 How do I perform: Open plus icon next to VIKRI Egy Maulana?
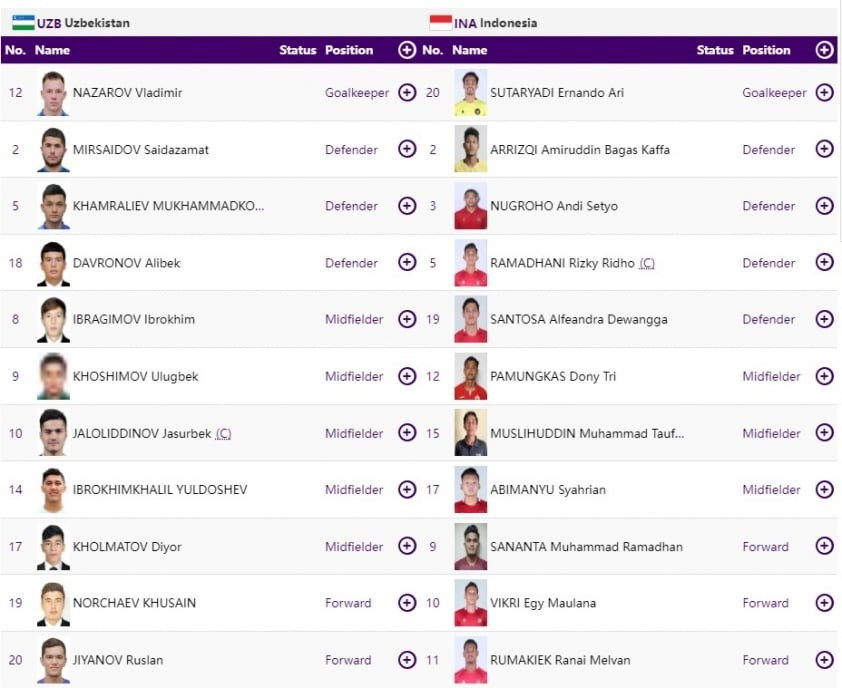(x=824, y=603)
